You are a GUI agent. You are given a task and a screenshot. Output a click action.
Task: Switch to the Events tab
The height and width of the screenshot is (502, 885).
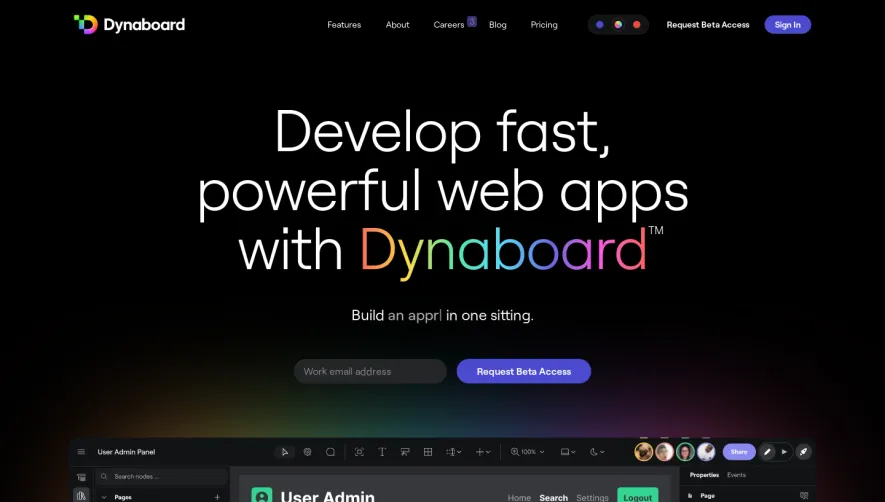pos(736,475)
